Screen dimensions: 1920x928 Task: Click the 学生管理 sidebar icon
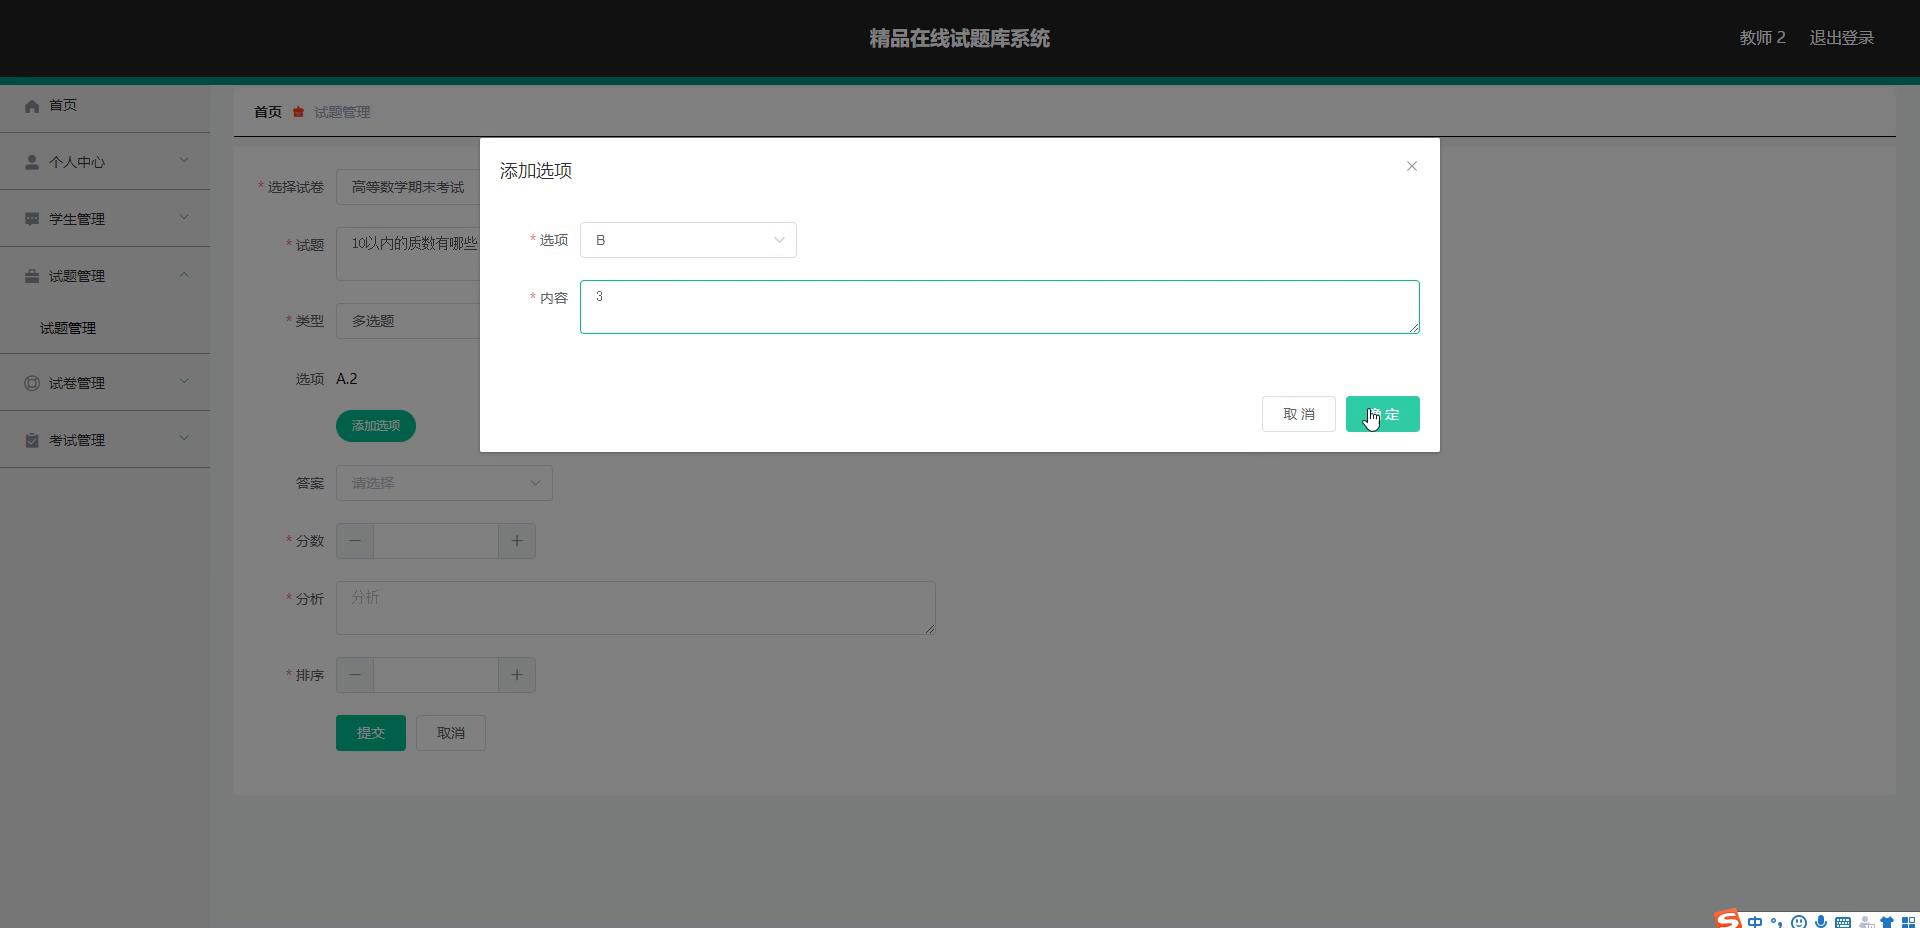tap(32, 219)
